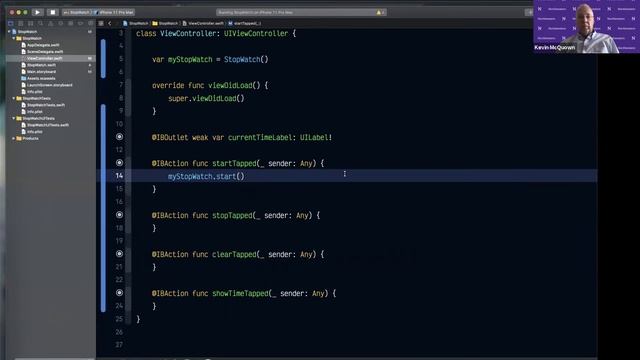Select the StopWatch project root in navigator

point(27,31)
